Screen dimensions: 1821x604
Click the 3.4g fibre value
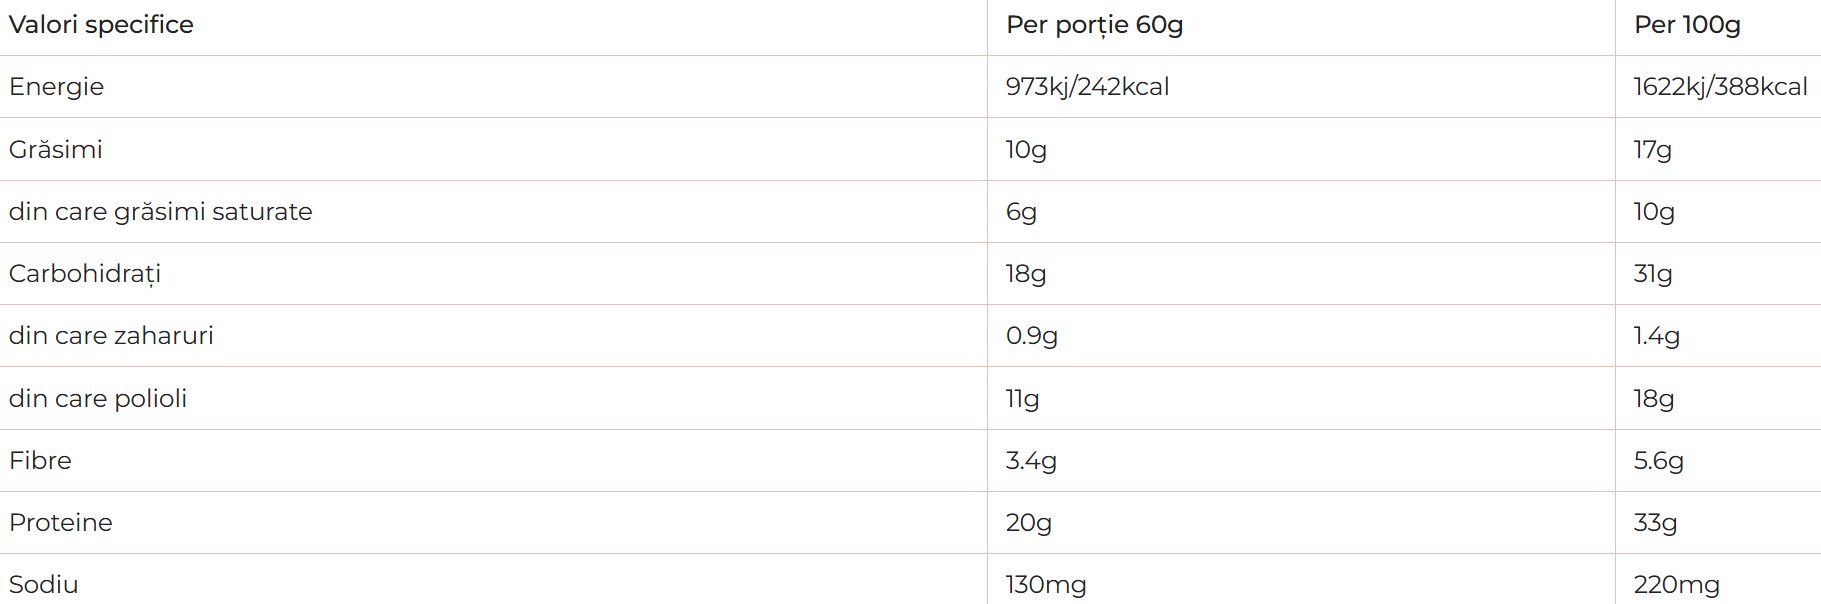pyautogui.click(x=1031, y=461)
